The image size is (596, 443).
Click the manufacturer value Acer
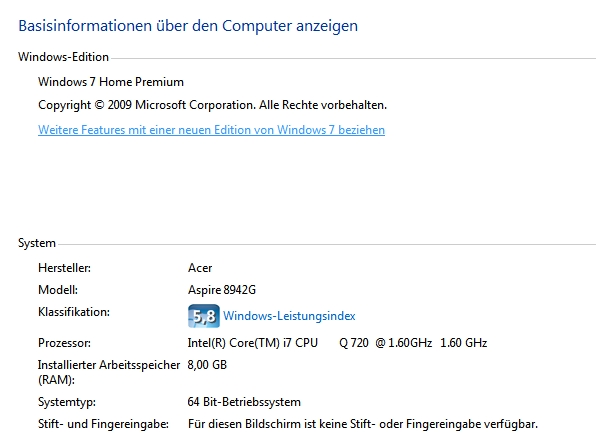200,268
